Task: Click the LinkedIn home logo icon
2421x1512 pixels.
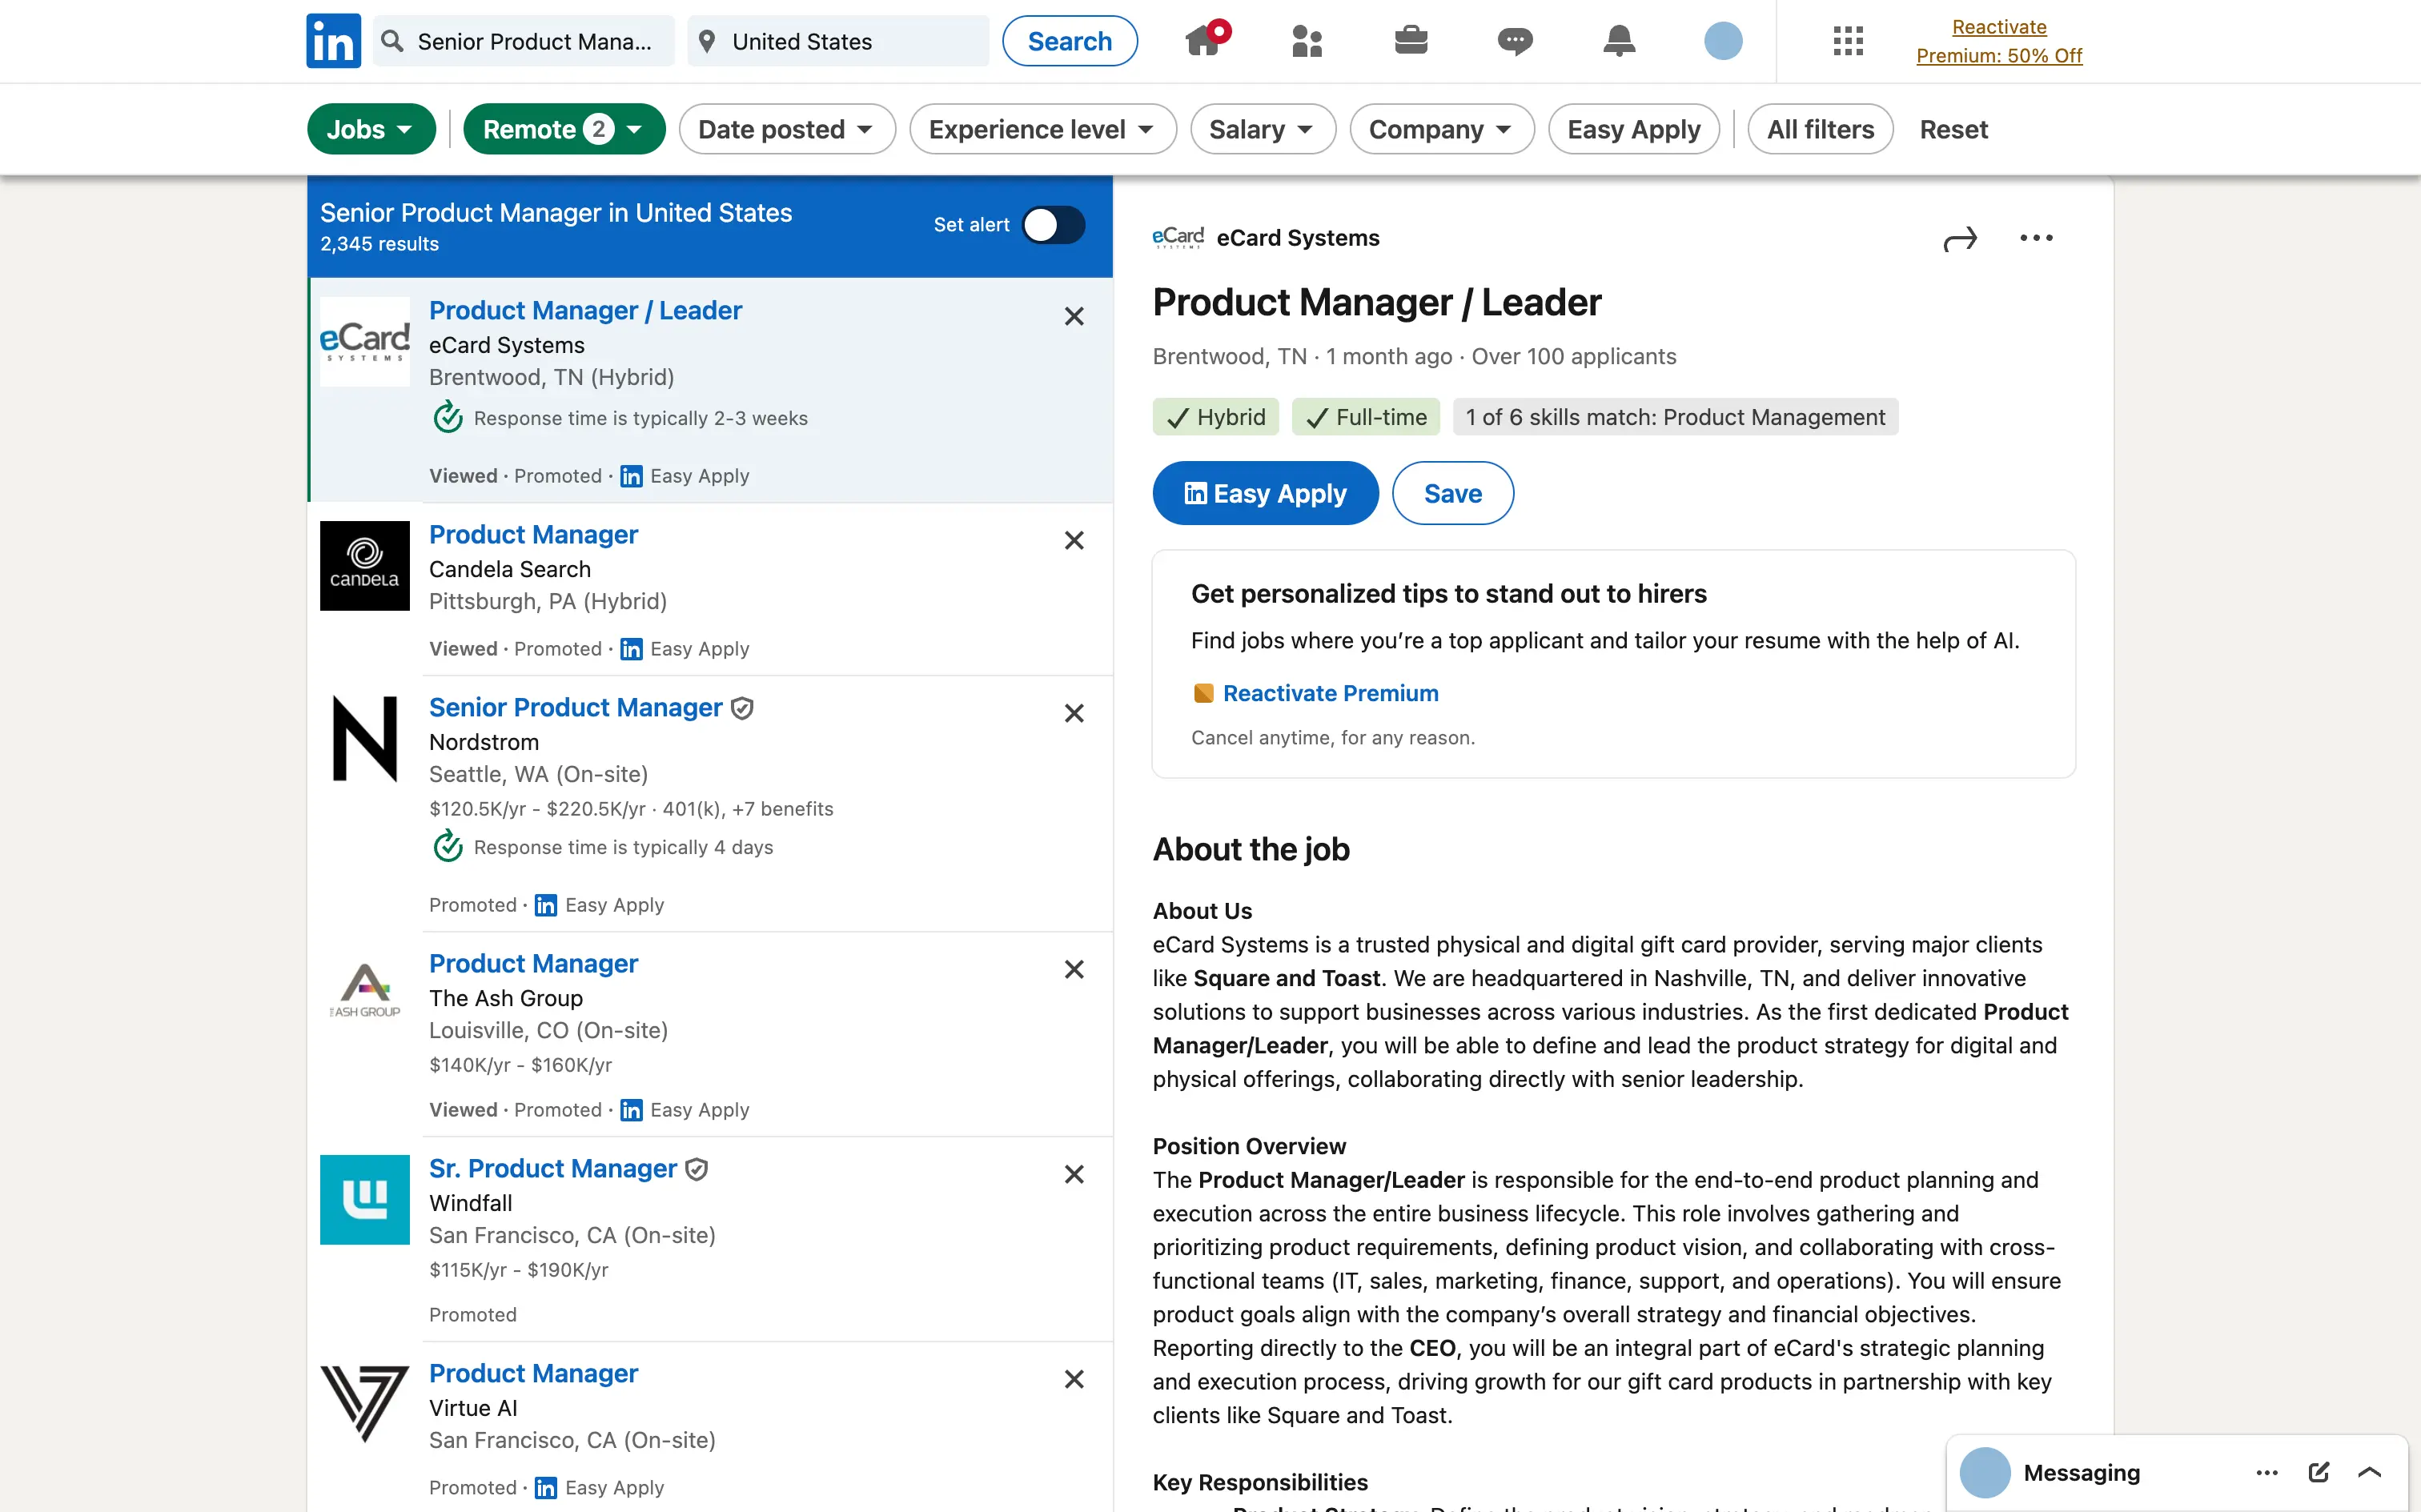Action: click(x=333, y=40)
